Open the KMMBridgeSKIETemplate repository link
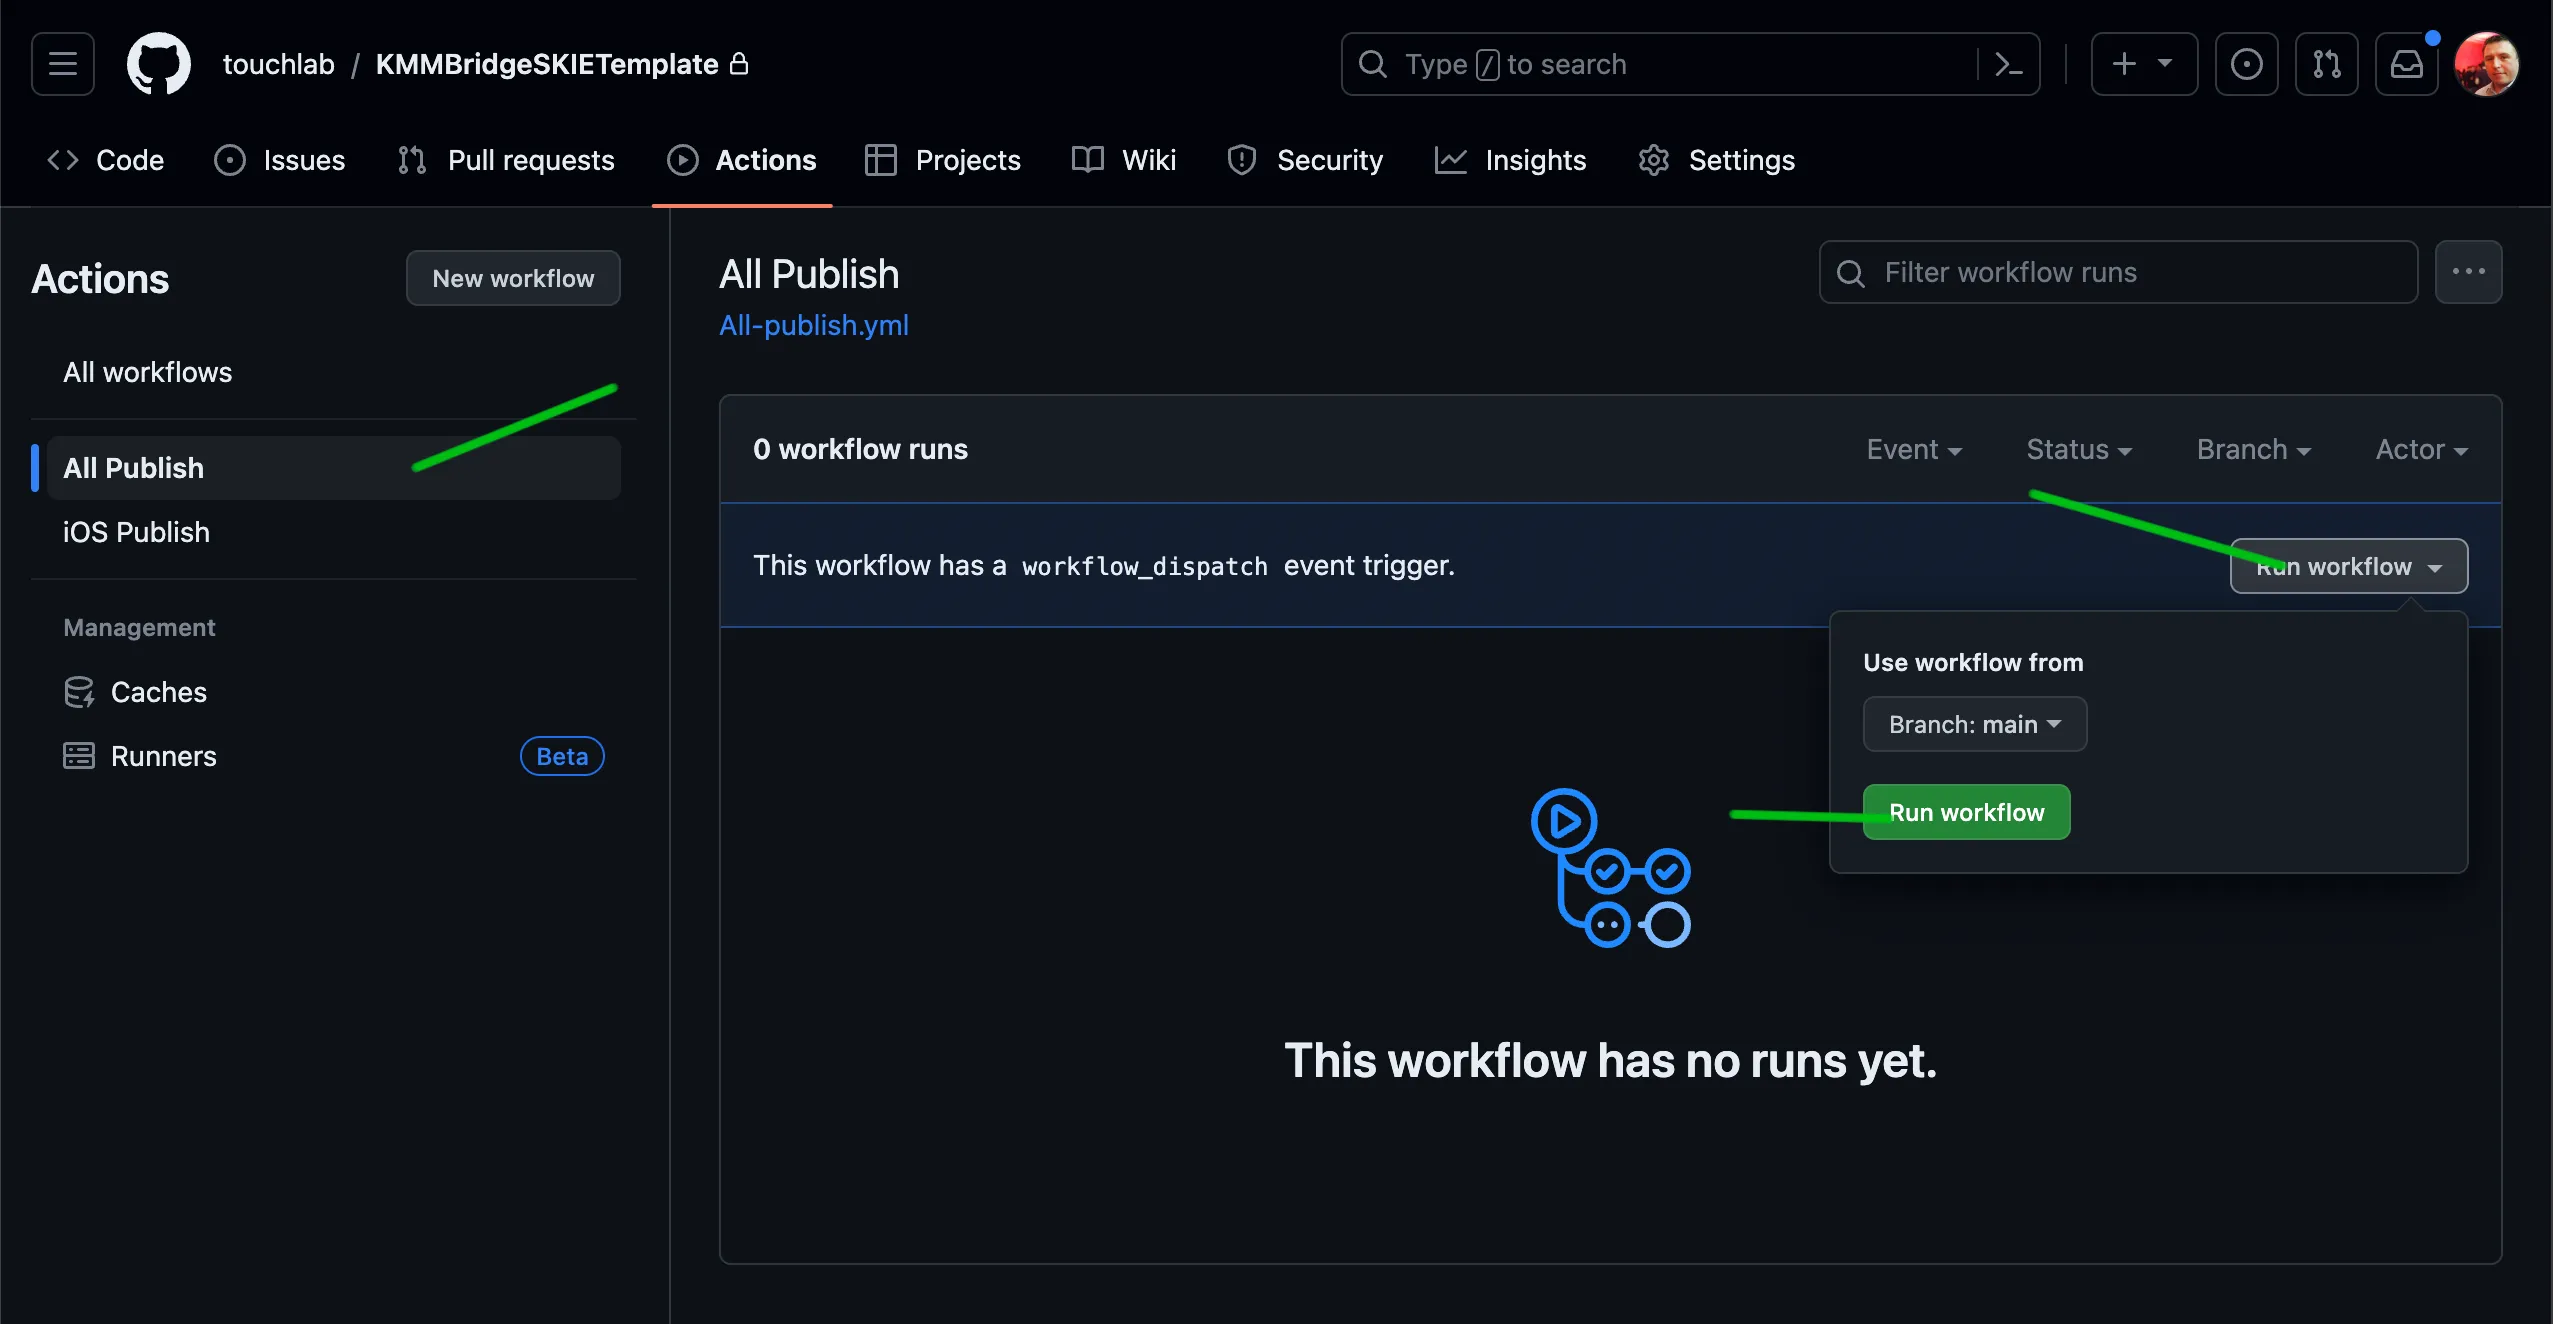The width and height of the screenshot is (2553, 1324). pos(547,64)
